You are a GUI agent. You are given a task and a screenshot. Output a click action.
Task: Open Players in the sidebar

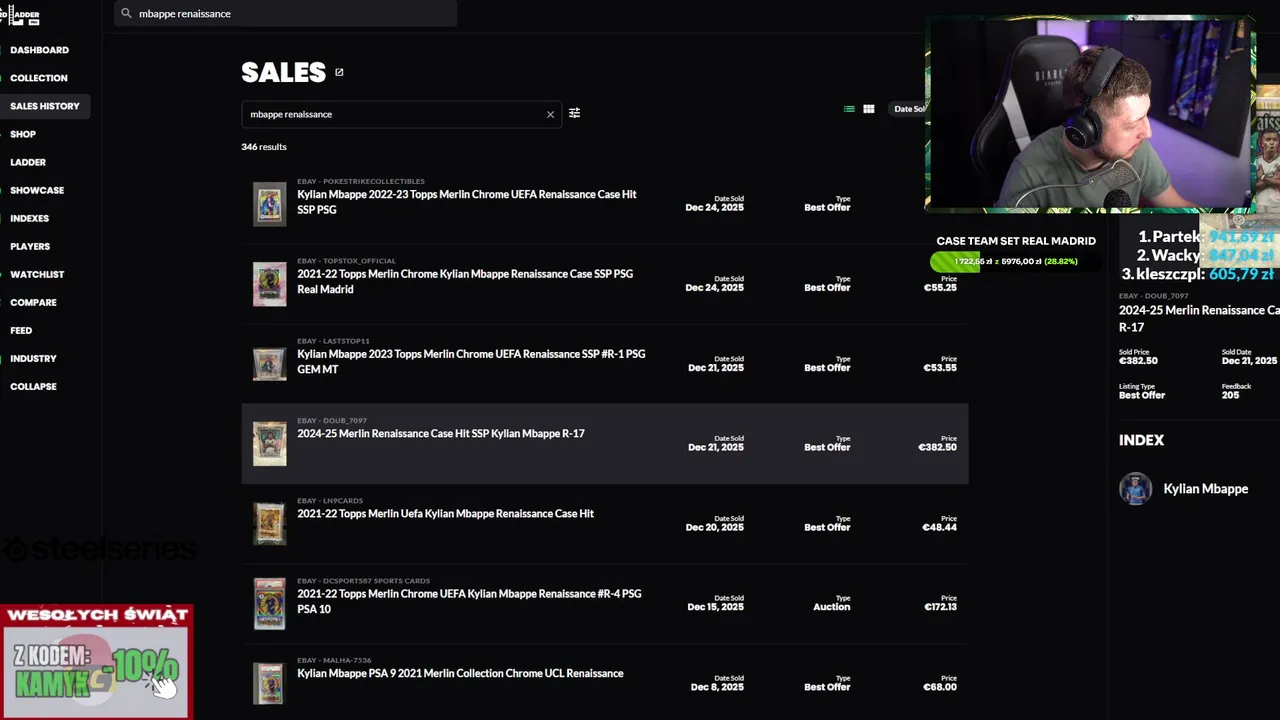pyautogui.click(x=30, y=246)
